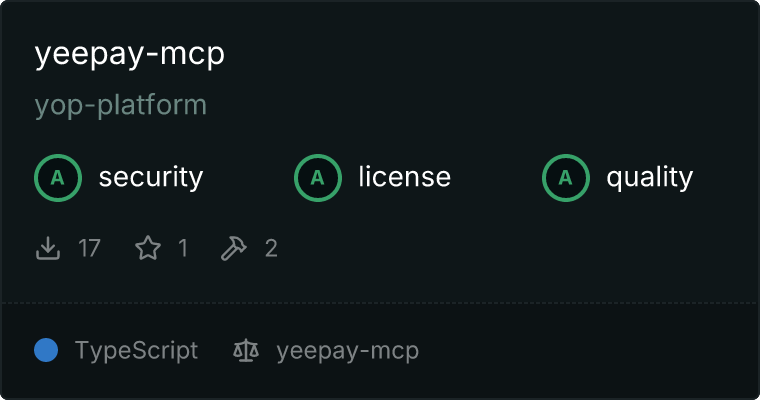The width and height of the screenshot is (760, 400).
Task: Open the yeepay-mcp title link
Action: point(130,54)
